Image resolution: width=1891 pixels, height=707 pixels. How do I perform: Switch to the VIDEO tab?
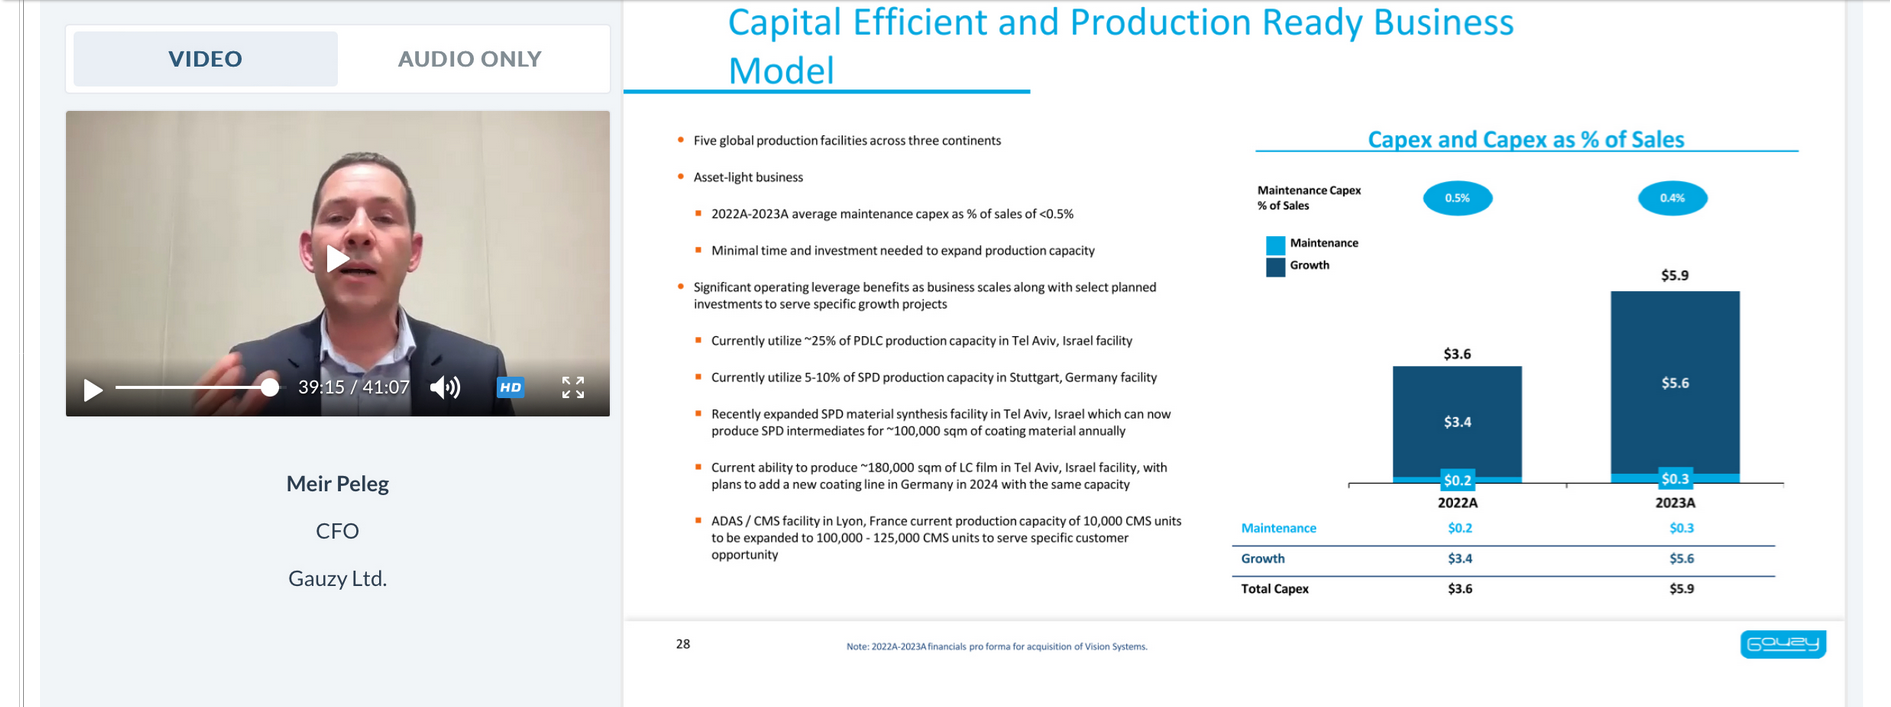coord(205,59)
